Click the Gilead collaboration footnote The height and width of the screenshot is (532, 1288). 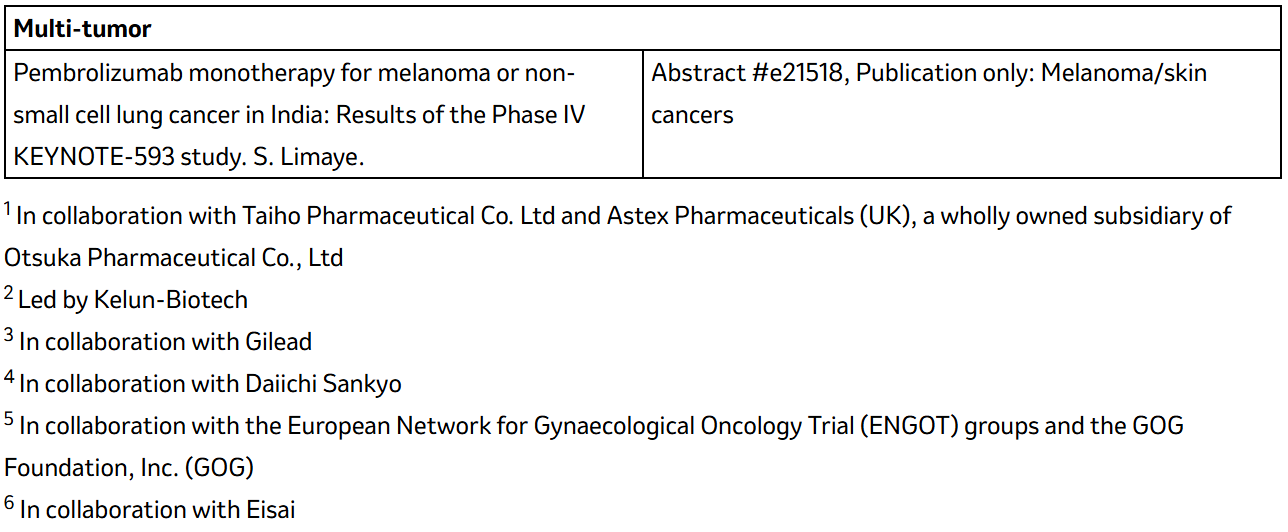point(158,342)
